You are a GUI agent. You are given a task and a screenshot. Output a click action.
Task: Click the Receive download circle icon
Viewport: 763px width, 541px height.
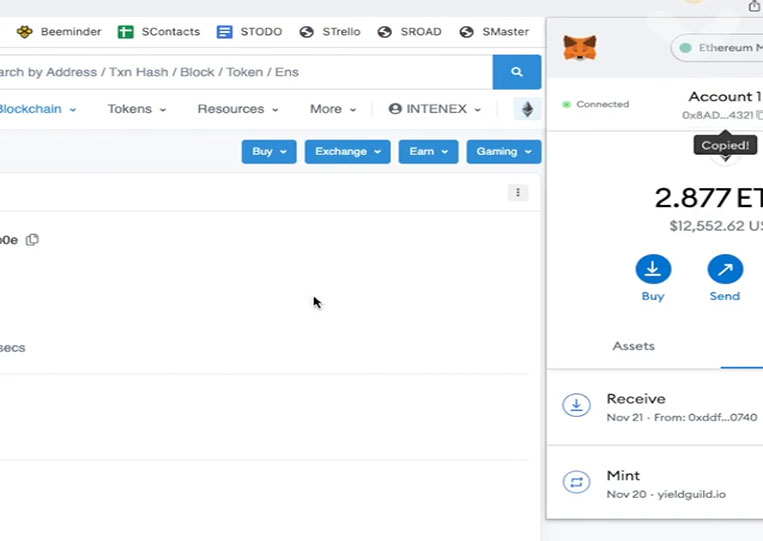click(577, 405)
